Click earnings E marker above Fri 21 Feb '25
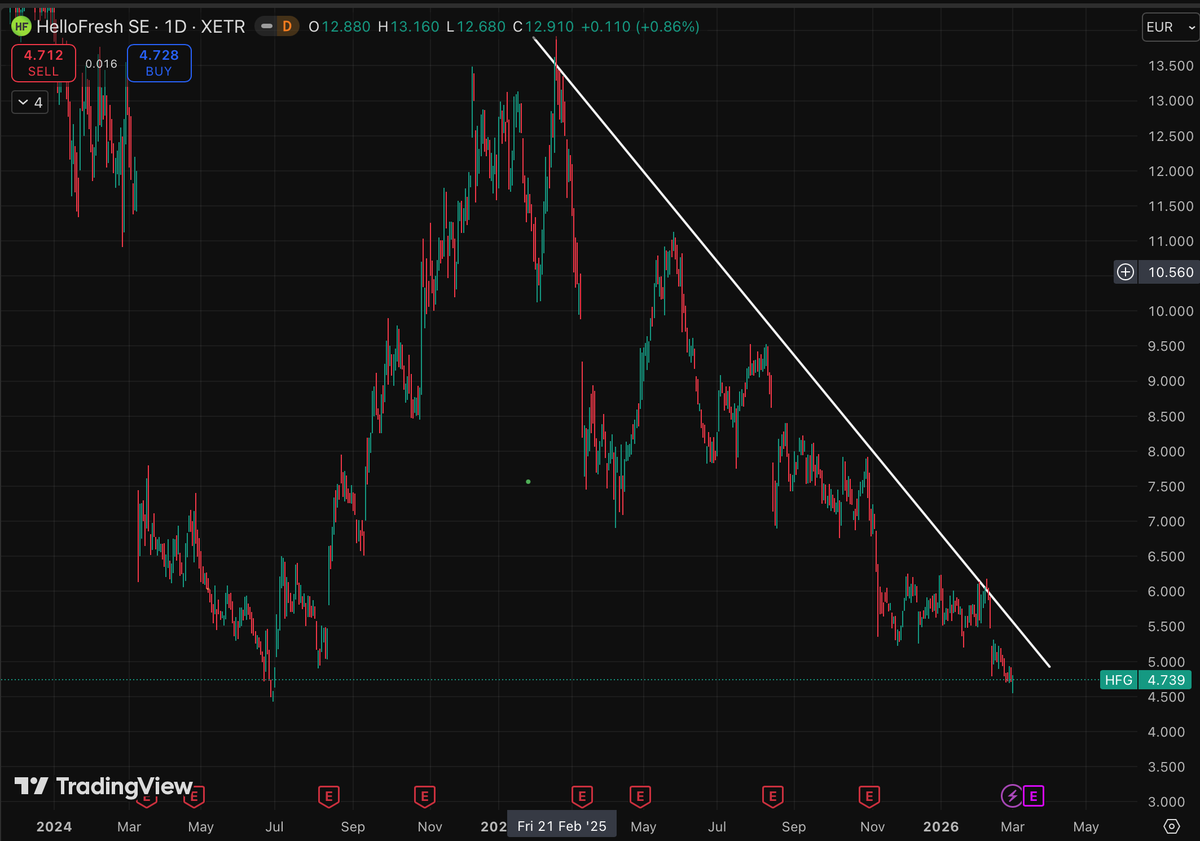1200x841 pixels. [x=581, y=796]
